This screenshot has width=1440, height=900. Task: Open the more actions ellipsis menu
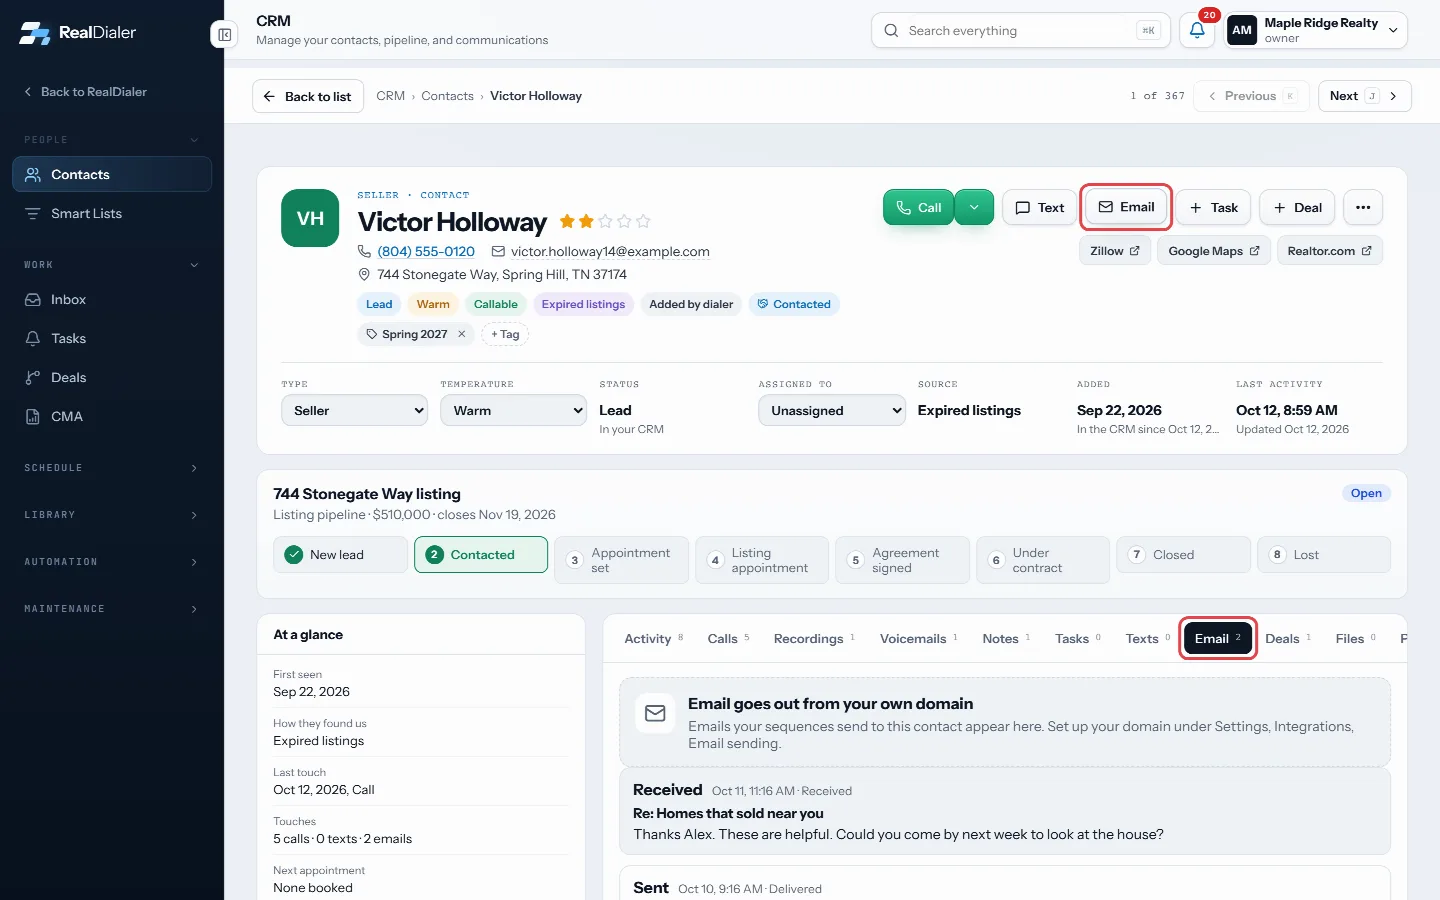point(1363,207)
